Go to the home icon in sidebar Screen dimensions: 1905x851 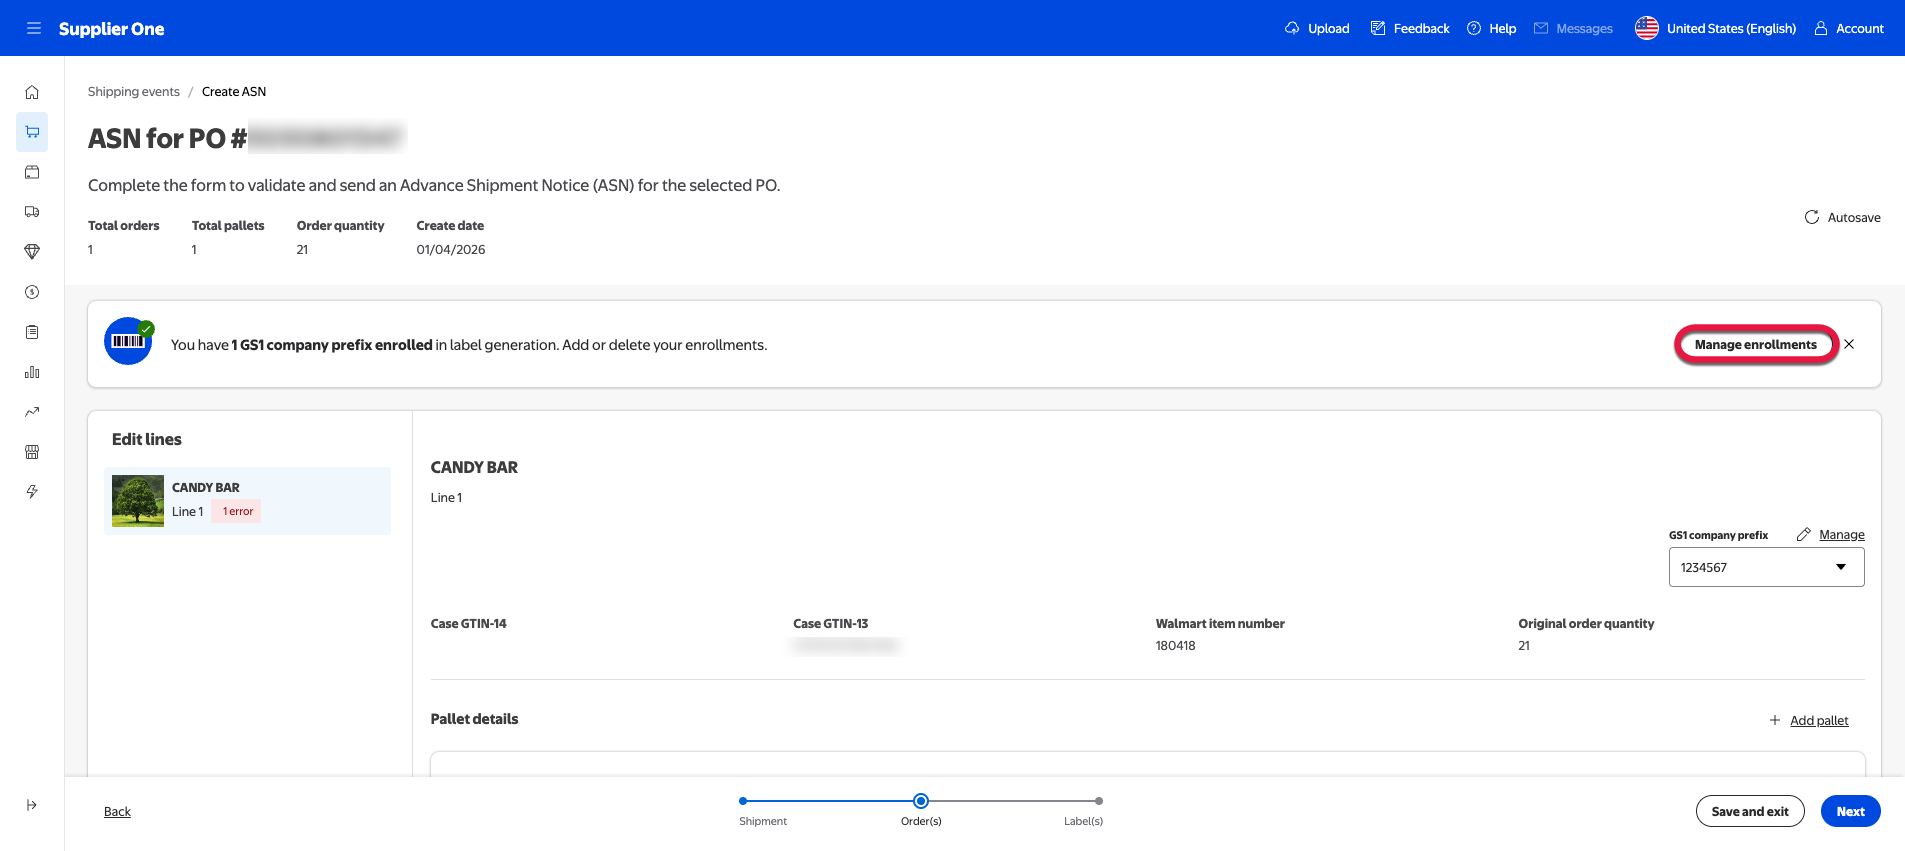(32, 92)
